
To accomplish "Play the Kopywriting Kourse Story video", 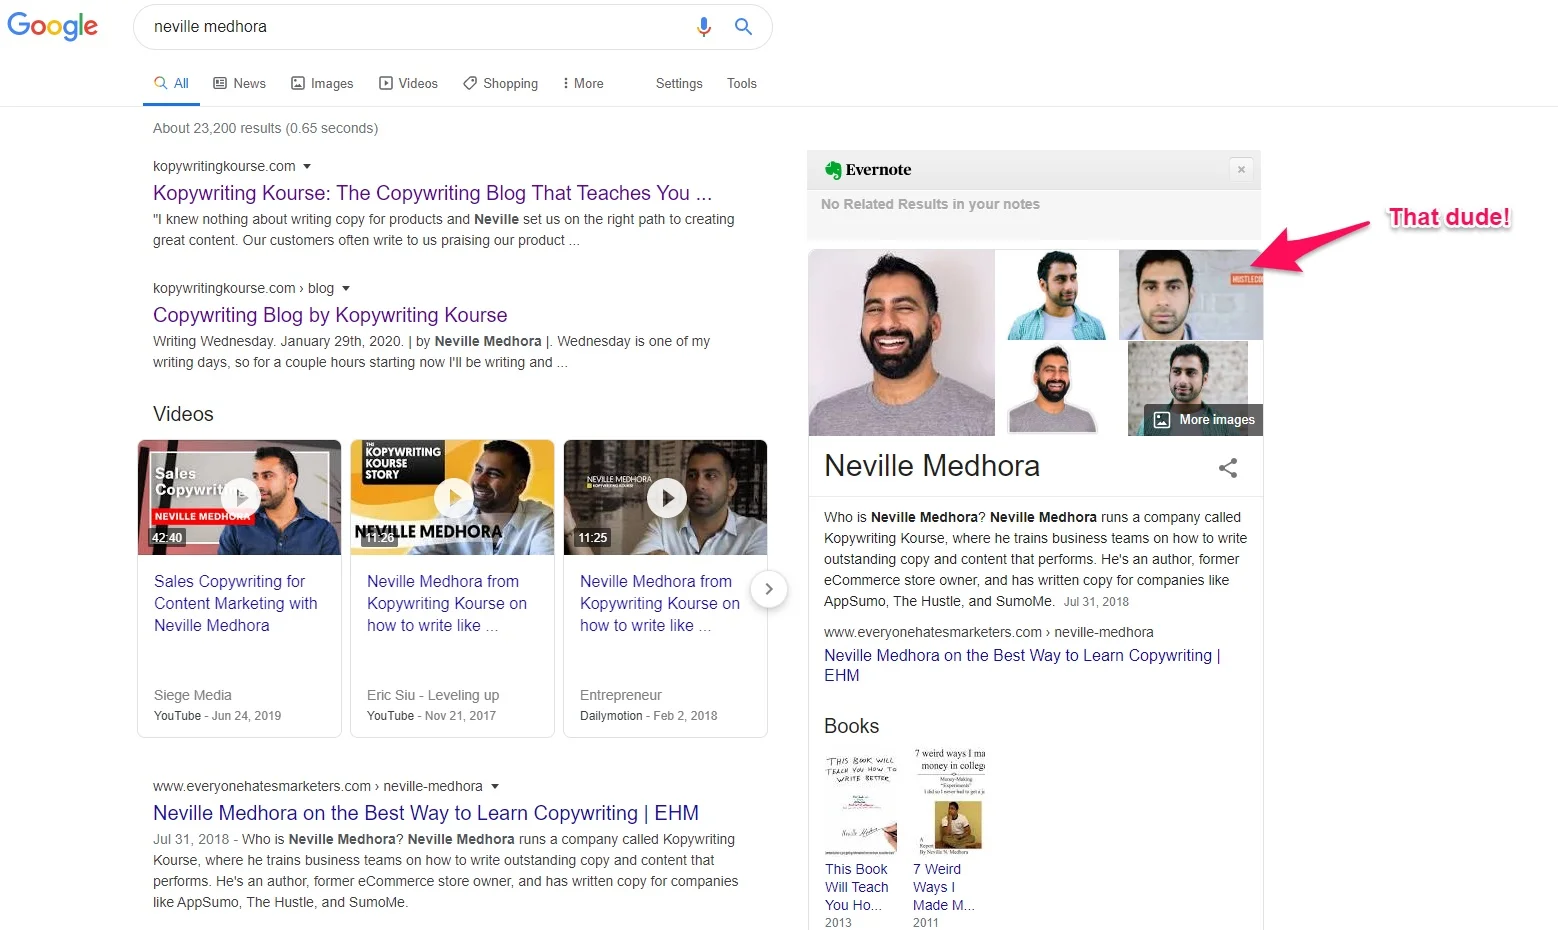I will point(453,497).
